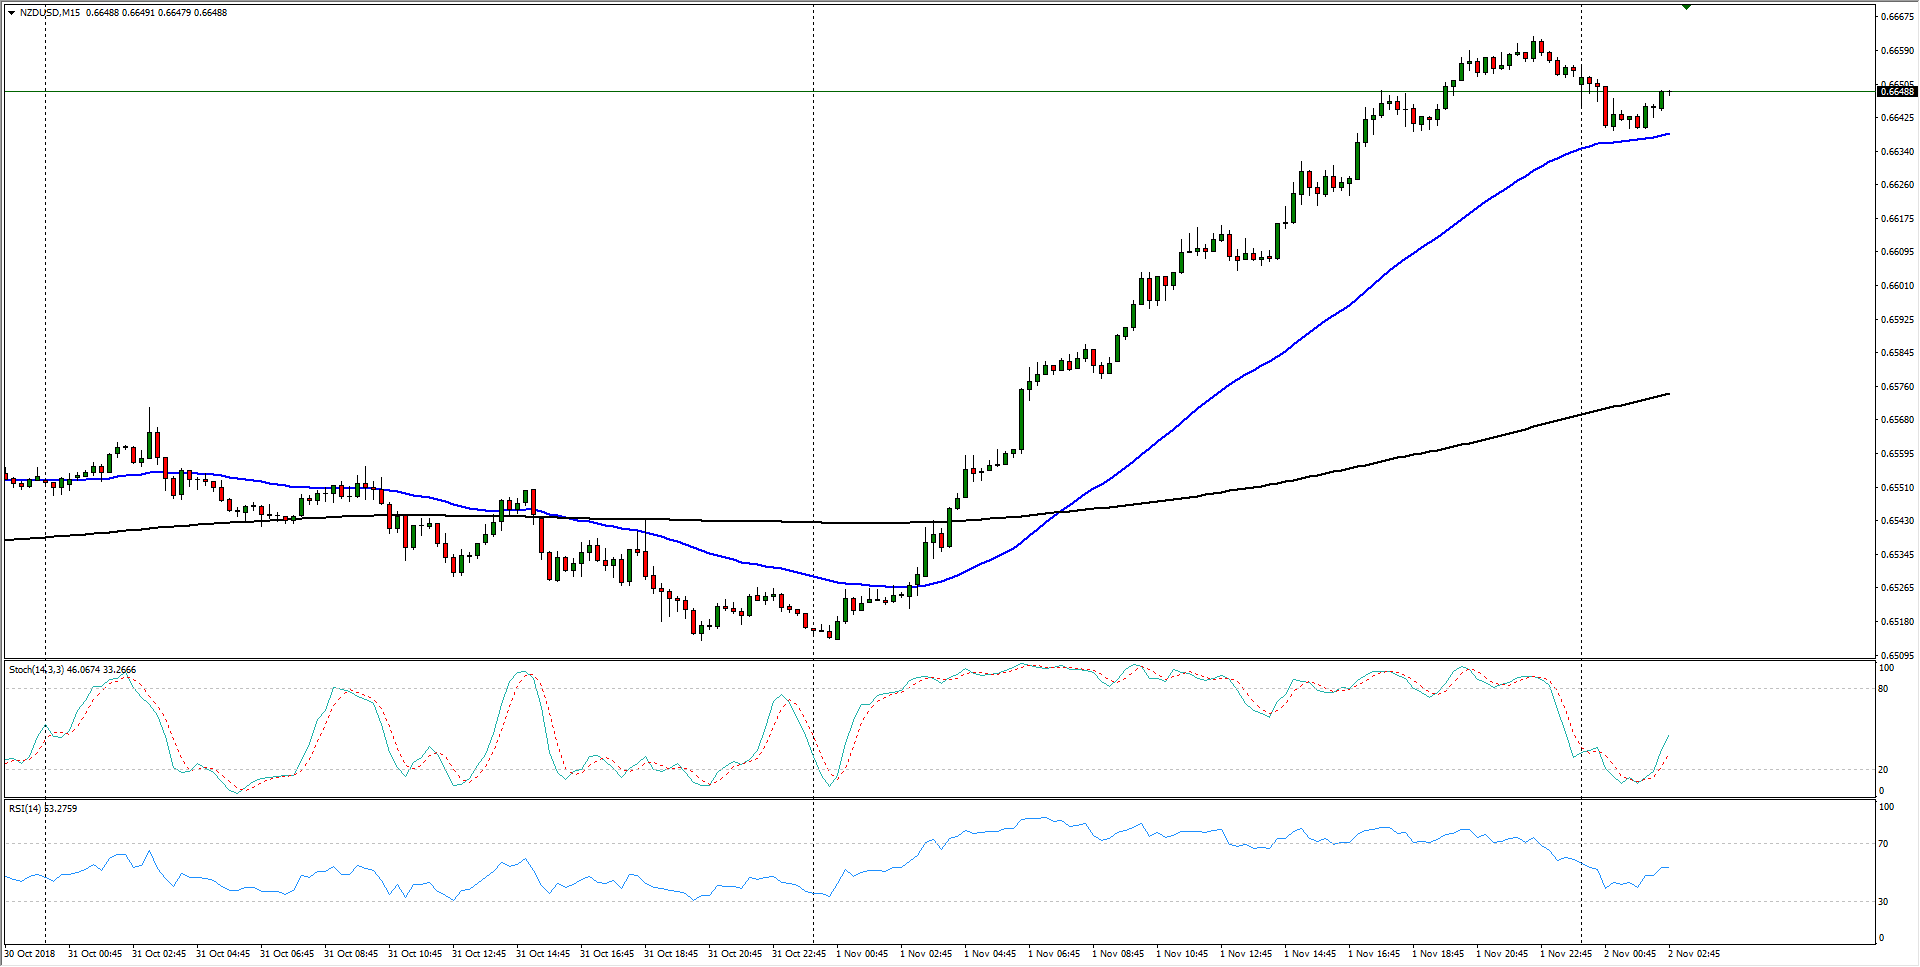Screen dimensions: 1920x967
Task: Click the 0.65095 price scale label
Action: point(1897,656)
